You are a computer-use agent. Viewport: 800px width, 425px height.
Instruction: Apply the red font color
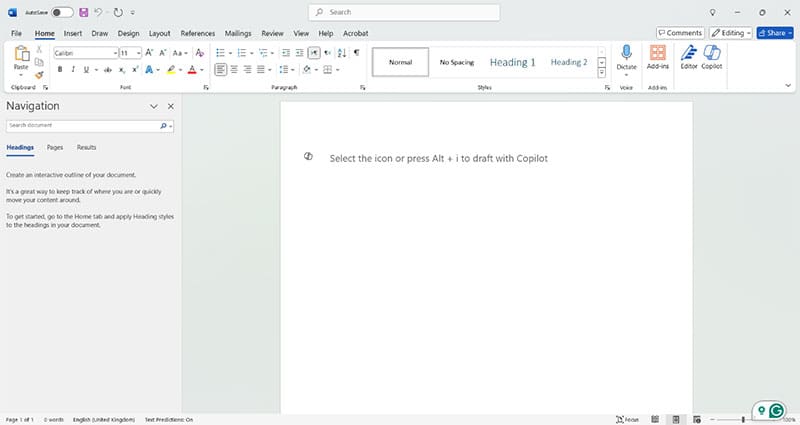tap(192, 69)
